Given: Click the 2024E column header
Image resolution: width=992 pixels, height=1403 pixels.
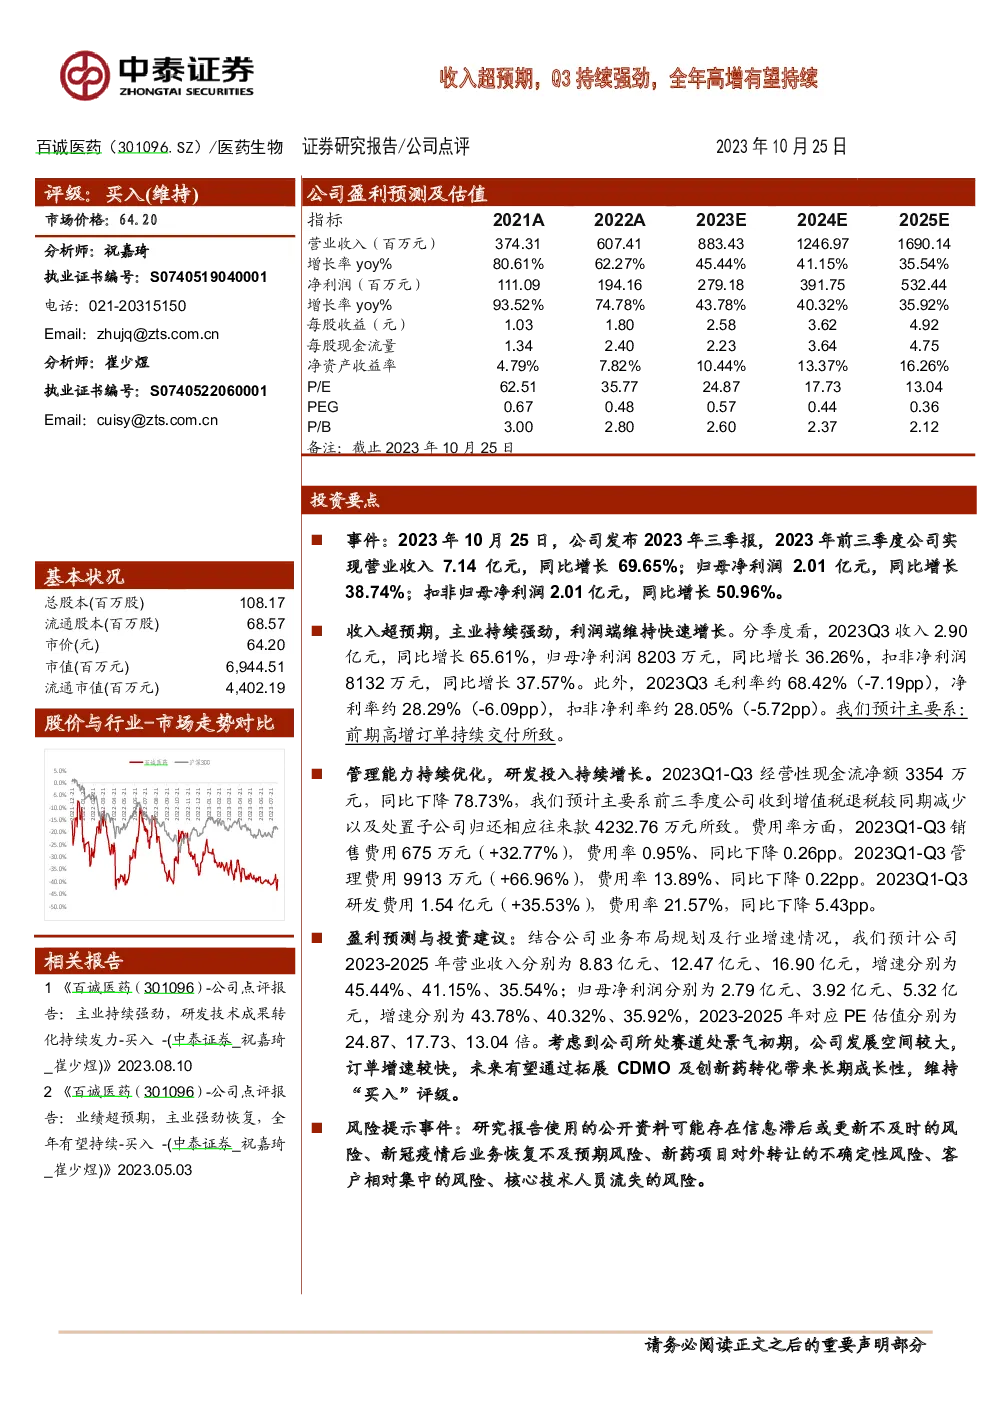Looking at the screenshot, I should pyautogui.click(x=822, y=220).
